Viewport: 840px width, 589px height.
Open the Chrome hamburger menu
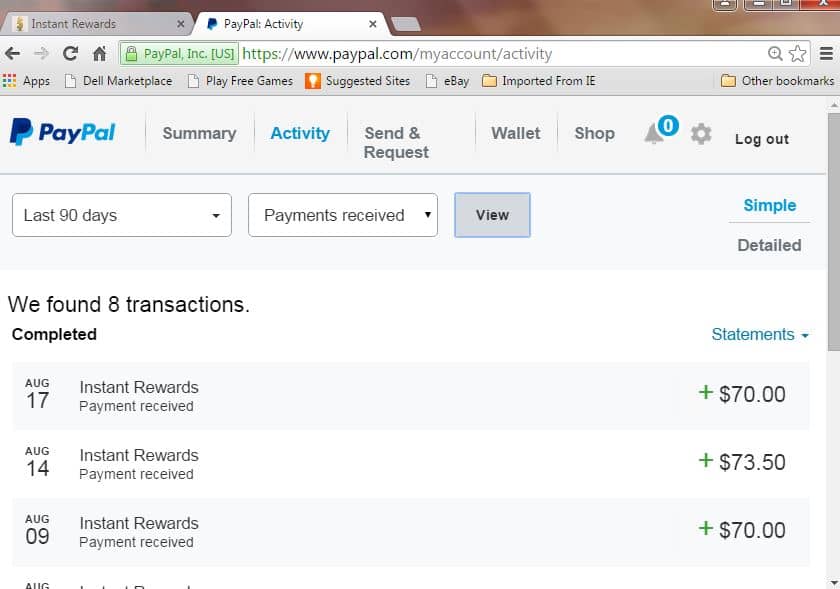click(x=827, y=54)
